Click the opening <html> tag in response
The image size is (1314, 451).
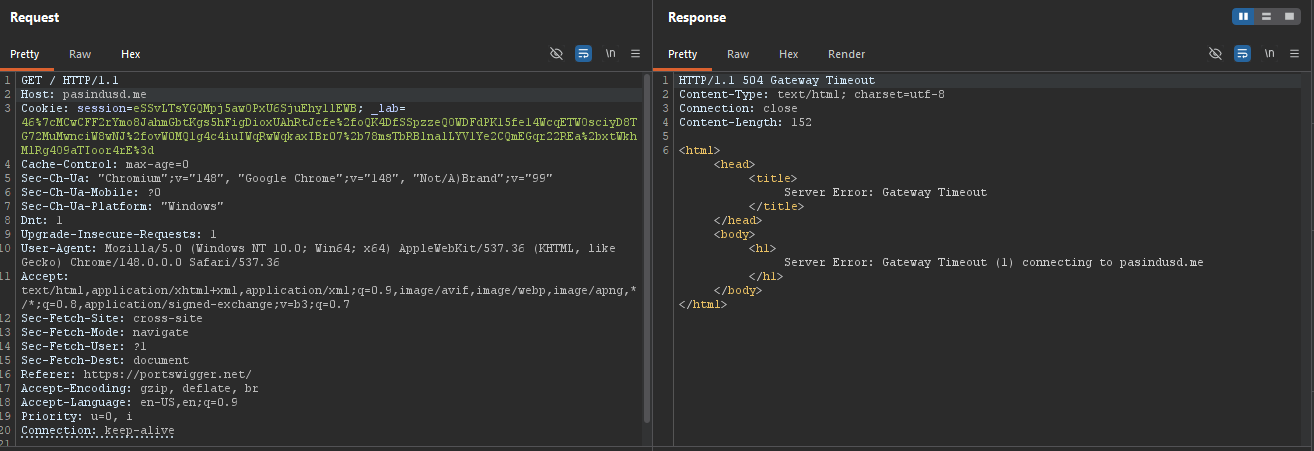[699, 150]
